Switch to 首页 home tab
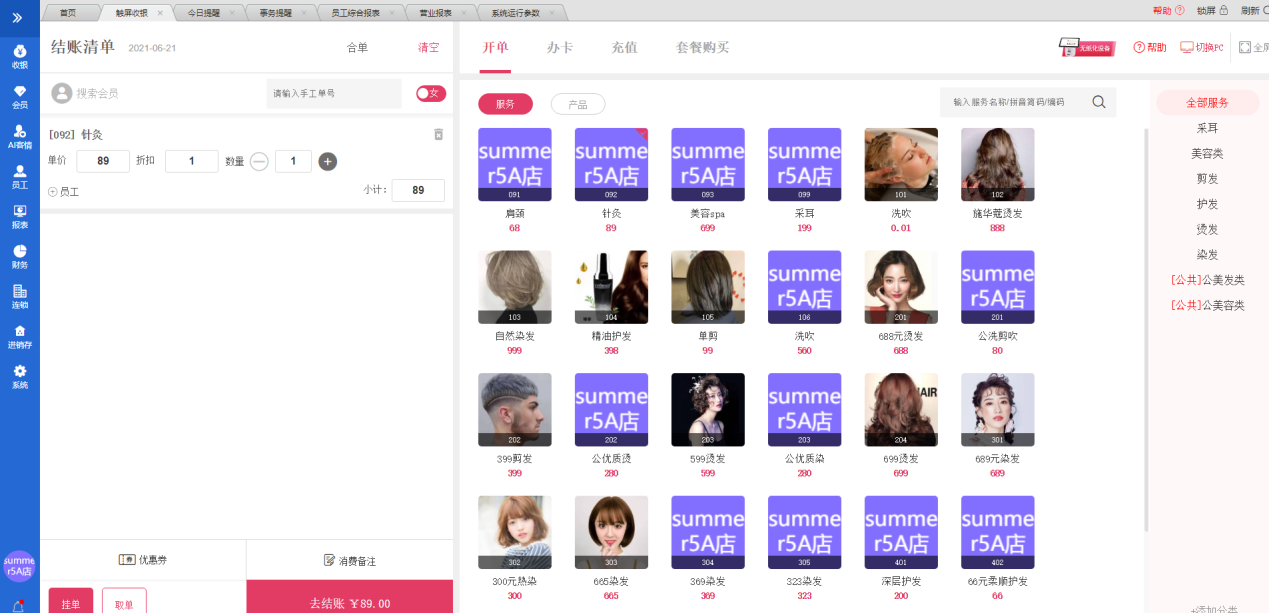1269x613 pixels. click(68, 12)
